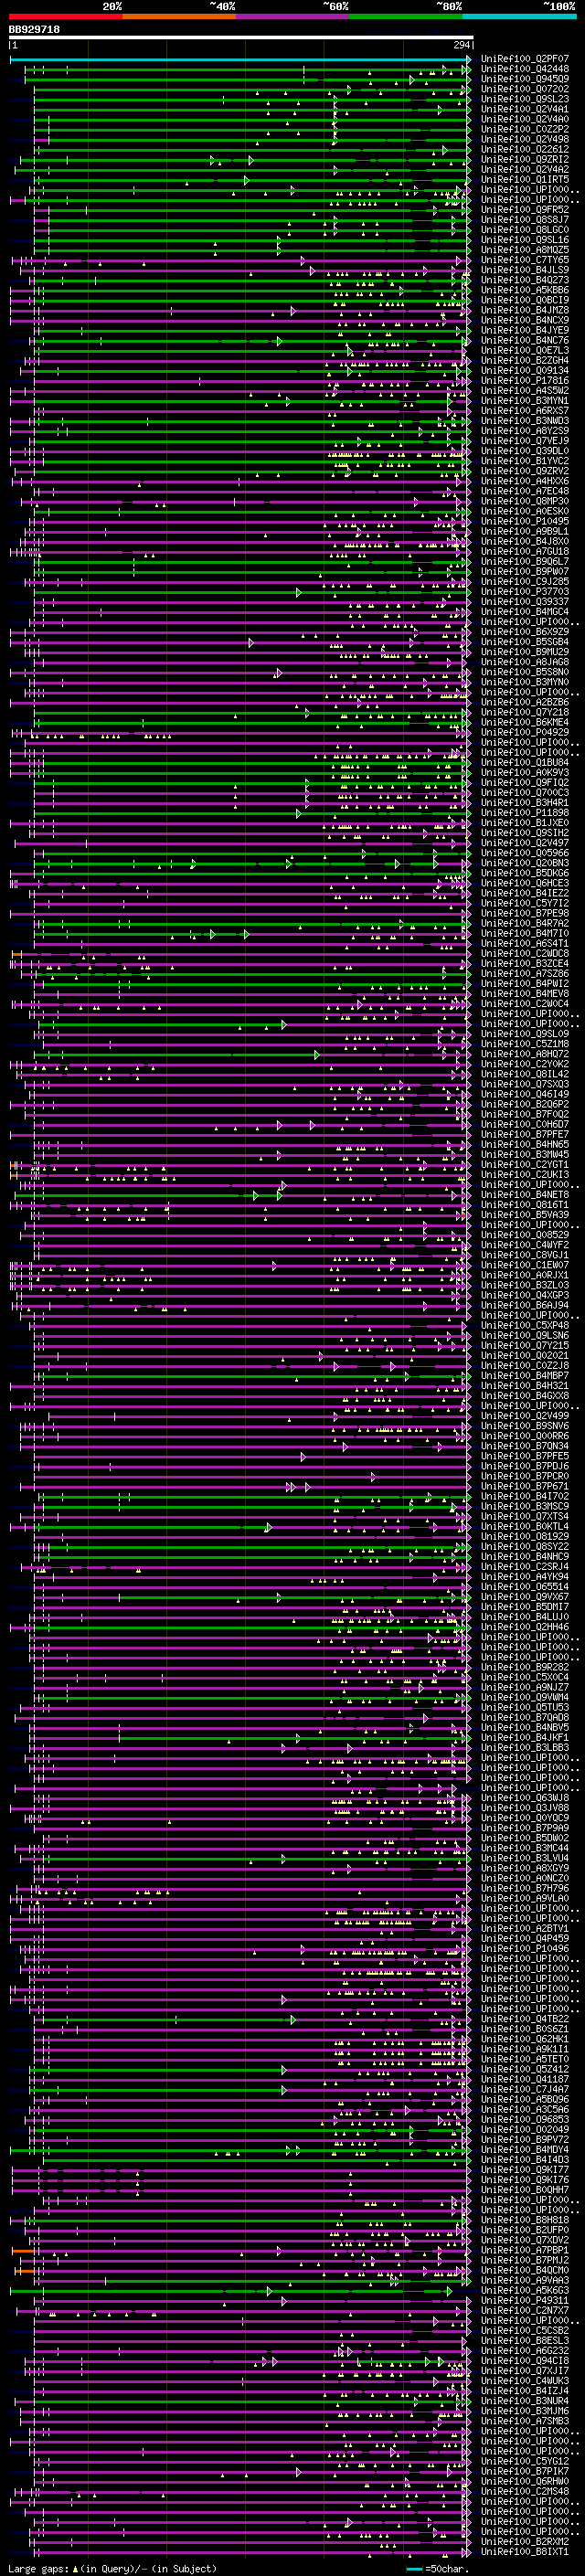Image resolution: width=585 pixels, height=2576 pixels.
Task: Click the cyan ~100% identity legend bar
Action: 519,16
